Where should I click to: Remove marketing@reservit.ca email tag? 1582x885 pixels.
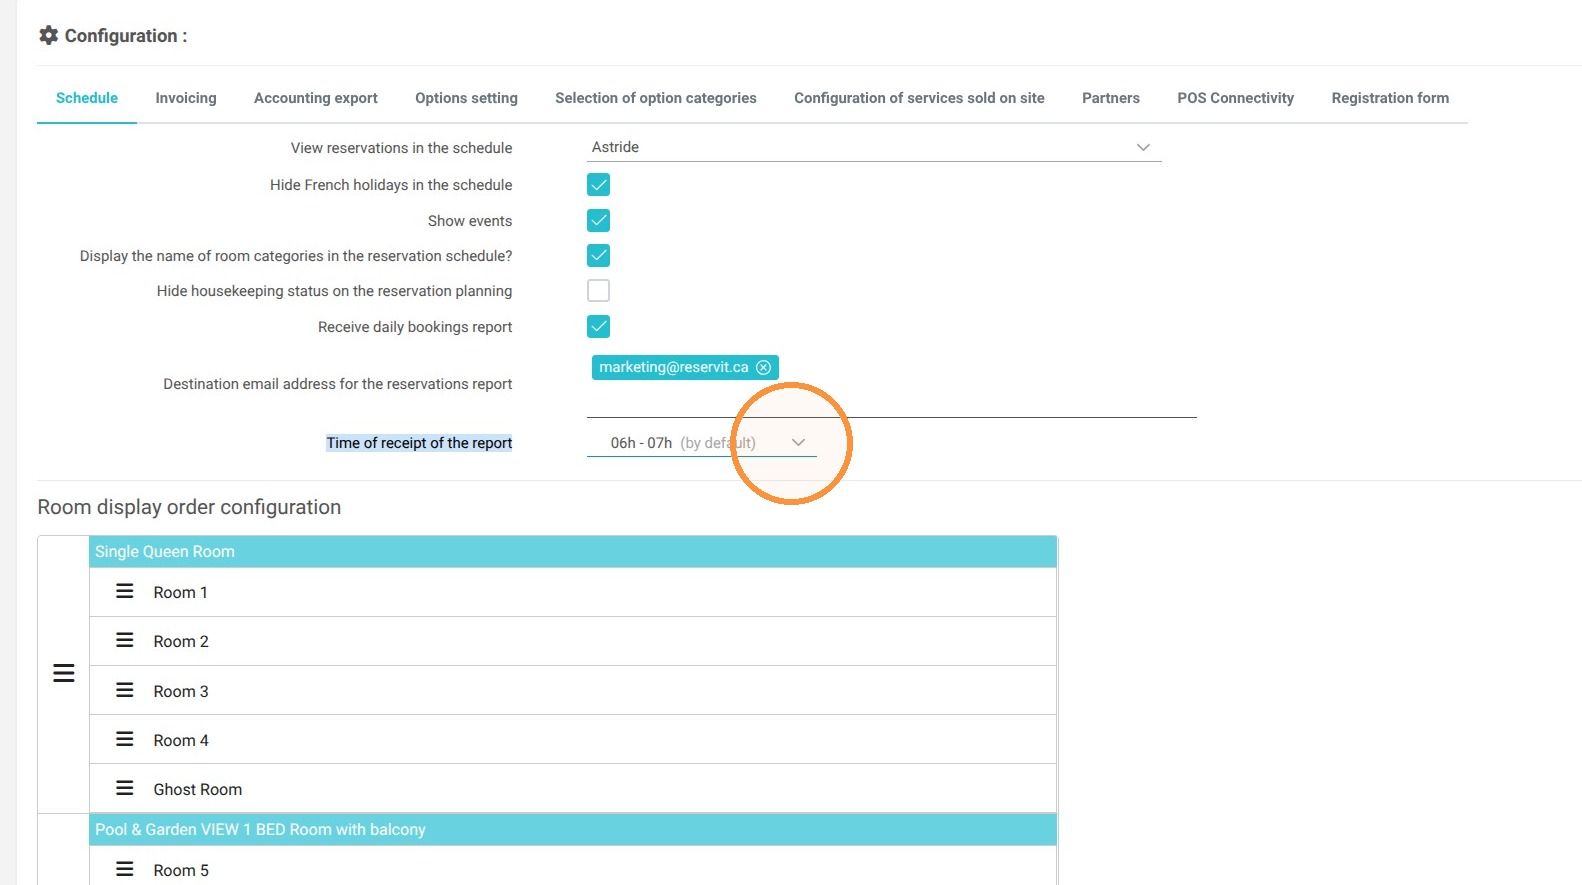tap(763, 367)
